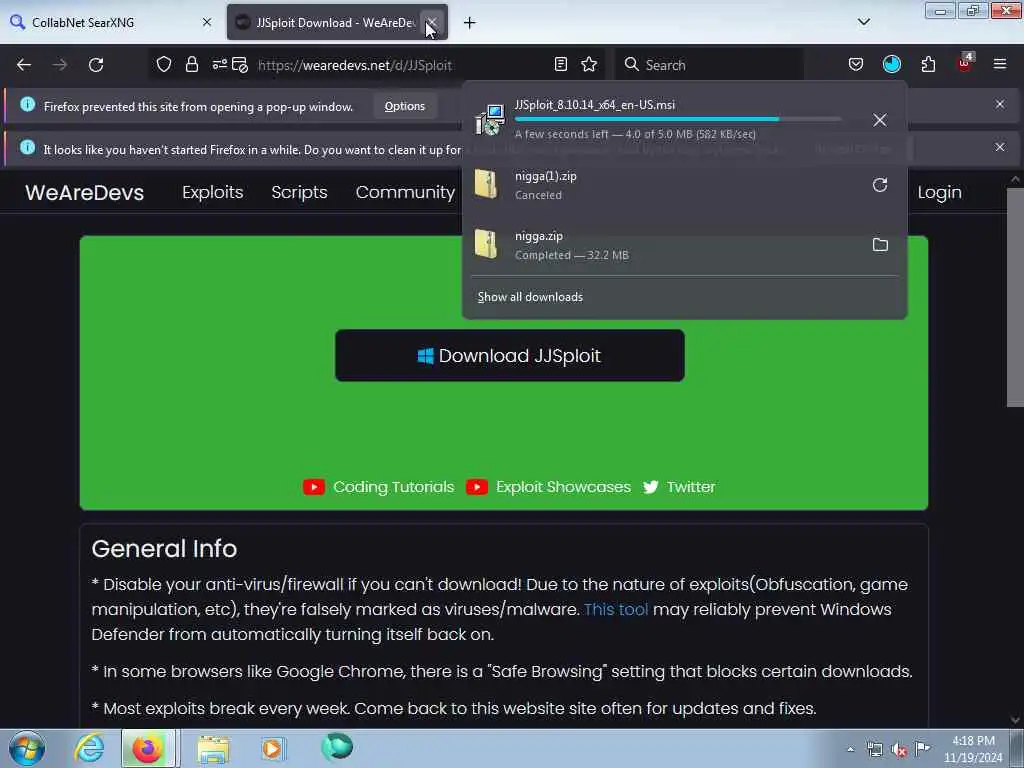
Task: Click the pop-up blocked icon in address bar
Action: pos(240,65)
